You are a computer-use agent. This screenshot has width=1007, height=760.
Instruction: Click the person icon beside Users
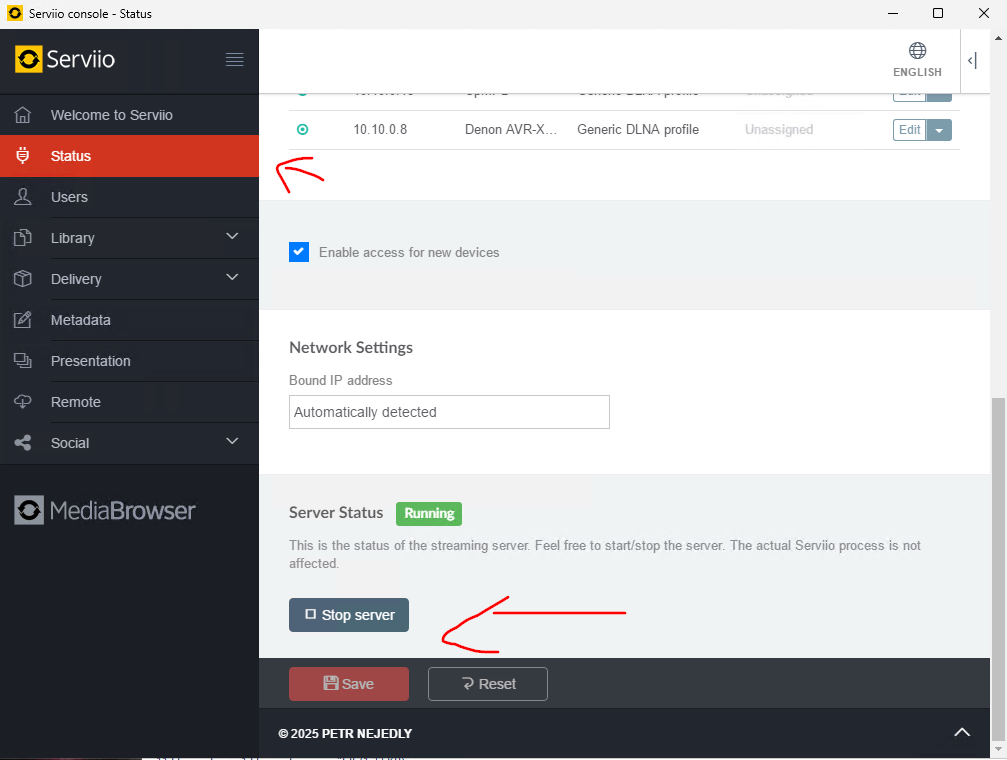[x=22, y=197]
